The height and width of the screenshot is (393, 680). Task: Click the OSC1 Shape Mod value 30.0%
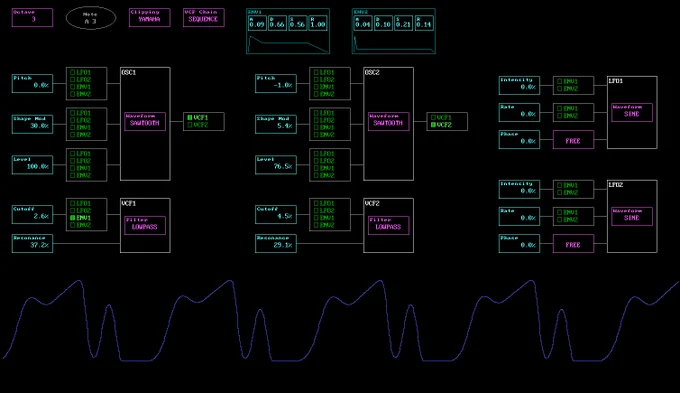click(x=33, y=124)
